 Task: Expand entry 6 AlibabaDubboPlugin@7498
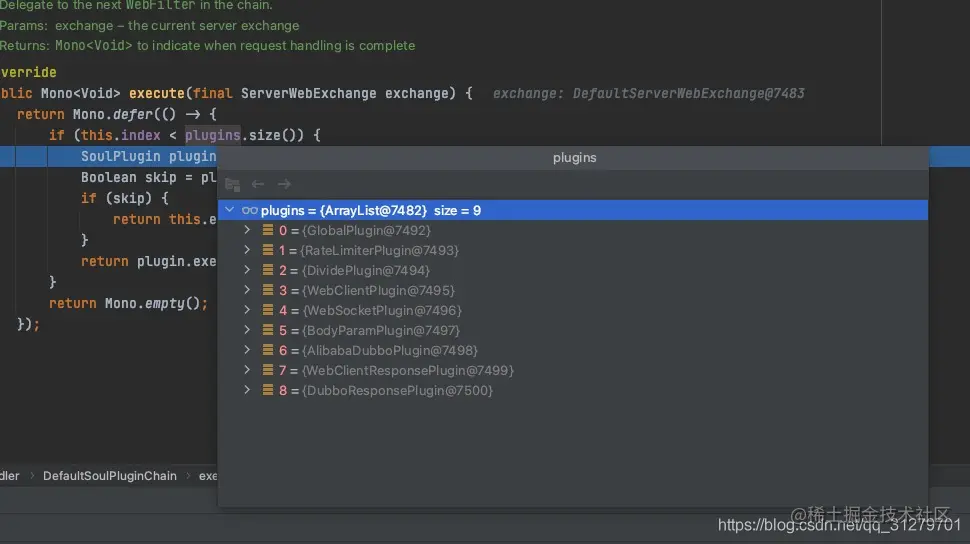coord(247,350)
